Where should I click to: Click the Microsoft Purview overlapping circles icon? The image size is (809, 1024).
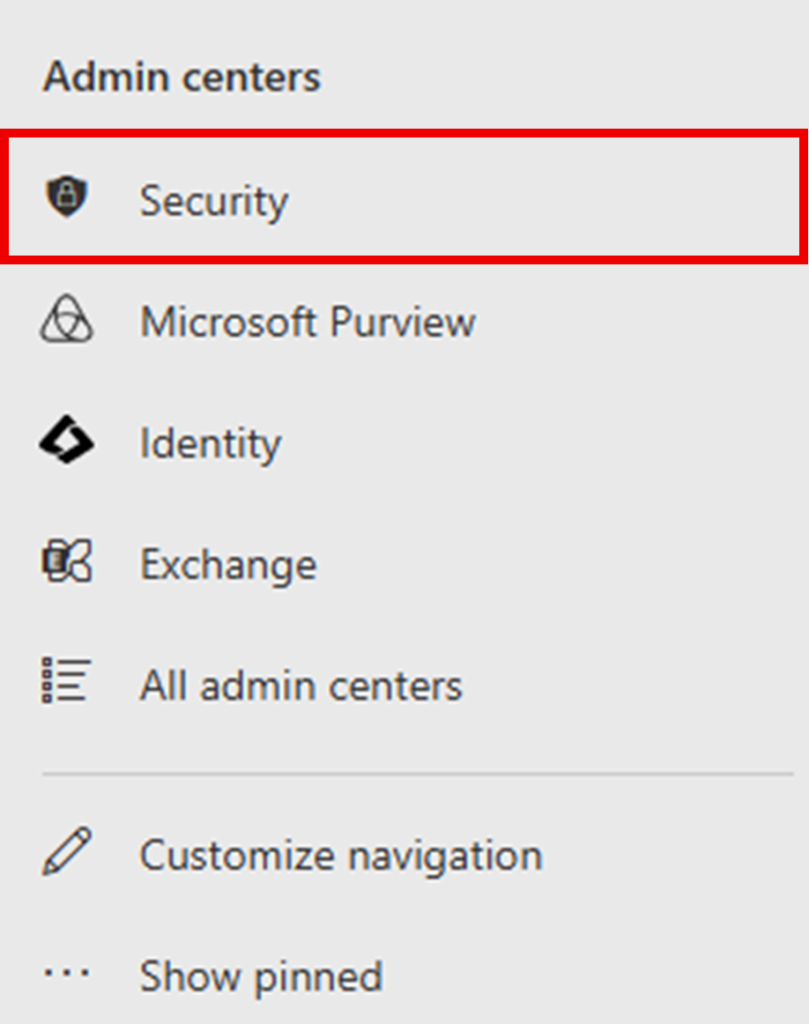[67, 319]
